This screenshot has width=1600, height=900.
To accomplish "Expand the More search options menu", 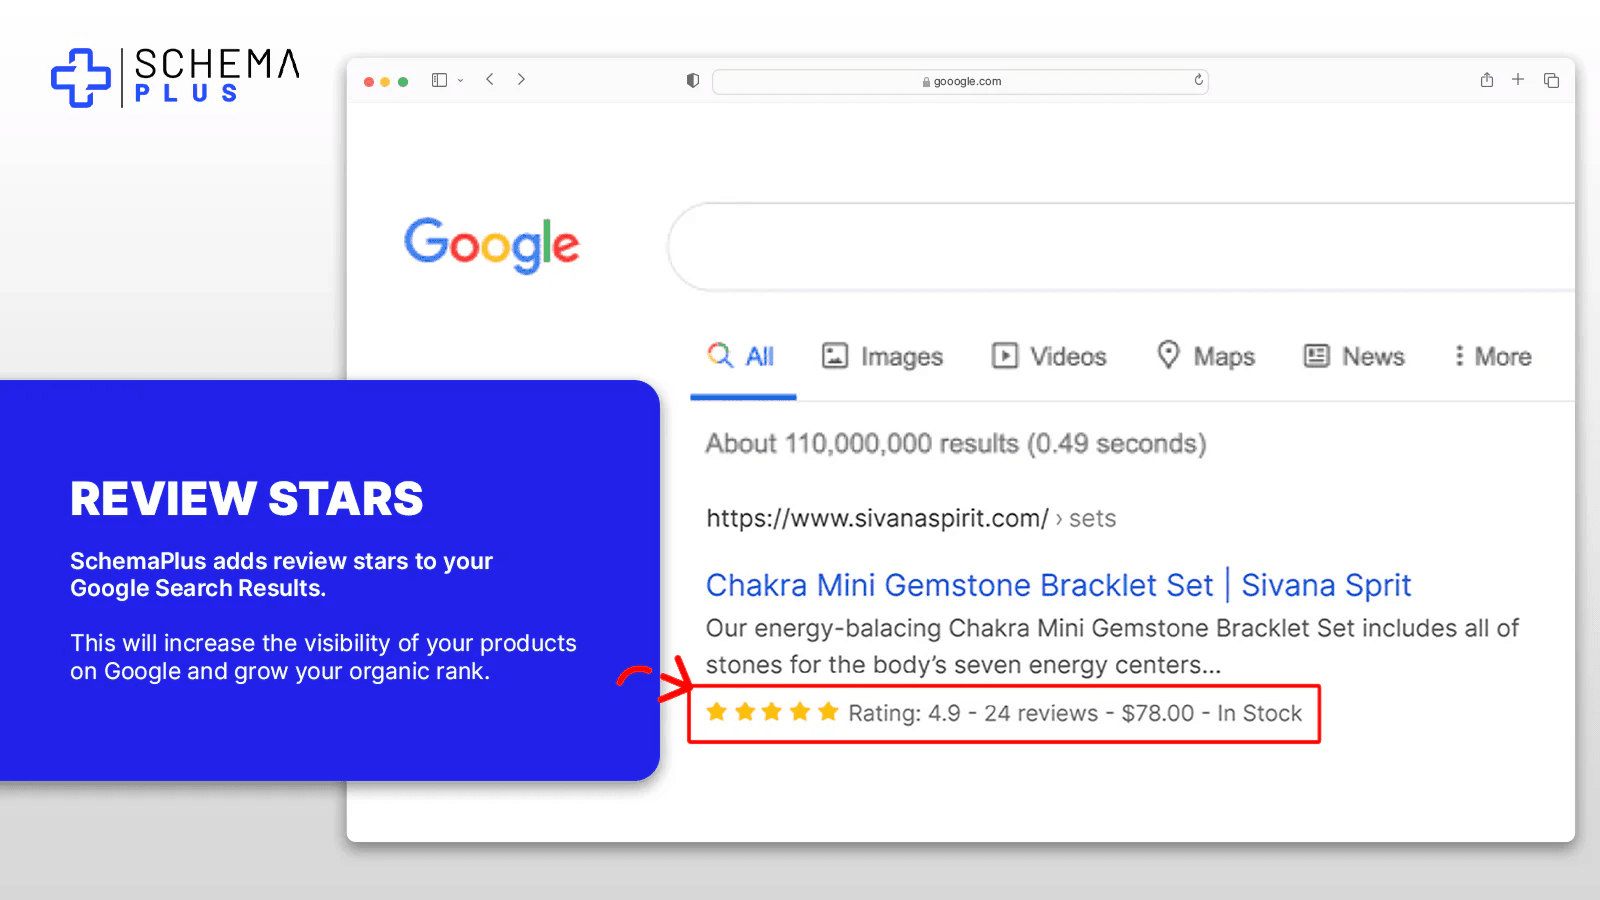I will click(x=1490, y=356).
